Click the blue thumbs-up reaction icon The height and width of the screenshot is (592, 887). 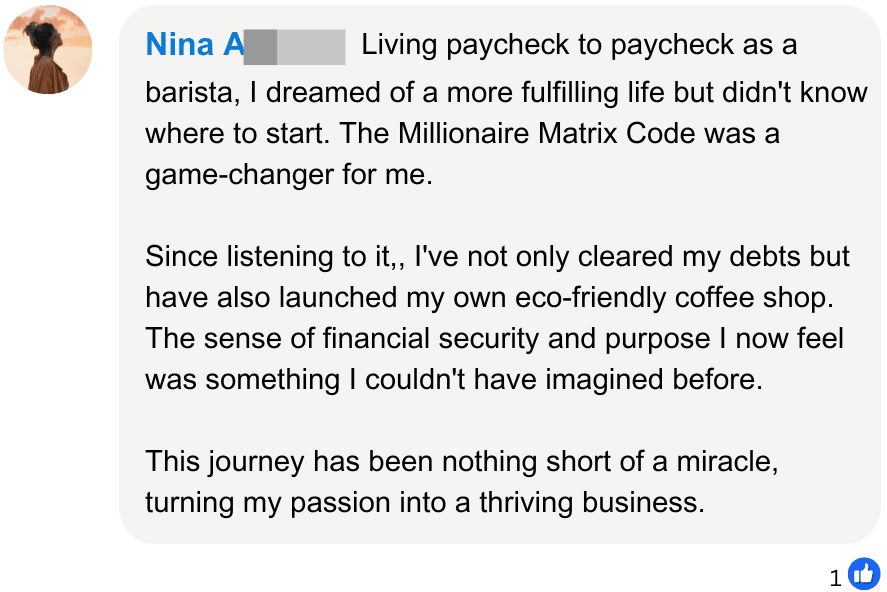pos(862,574)
